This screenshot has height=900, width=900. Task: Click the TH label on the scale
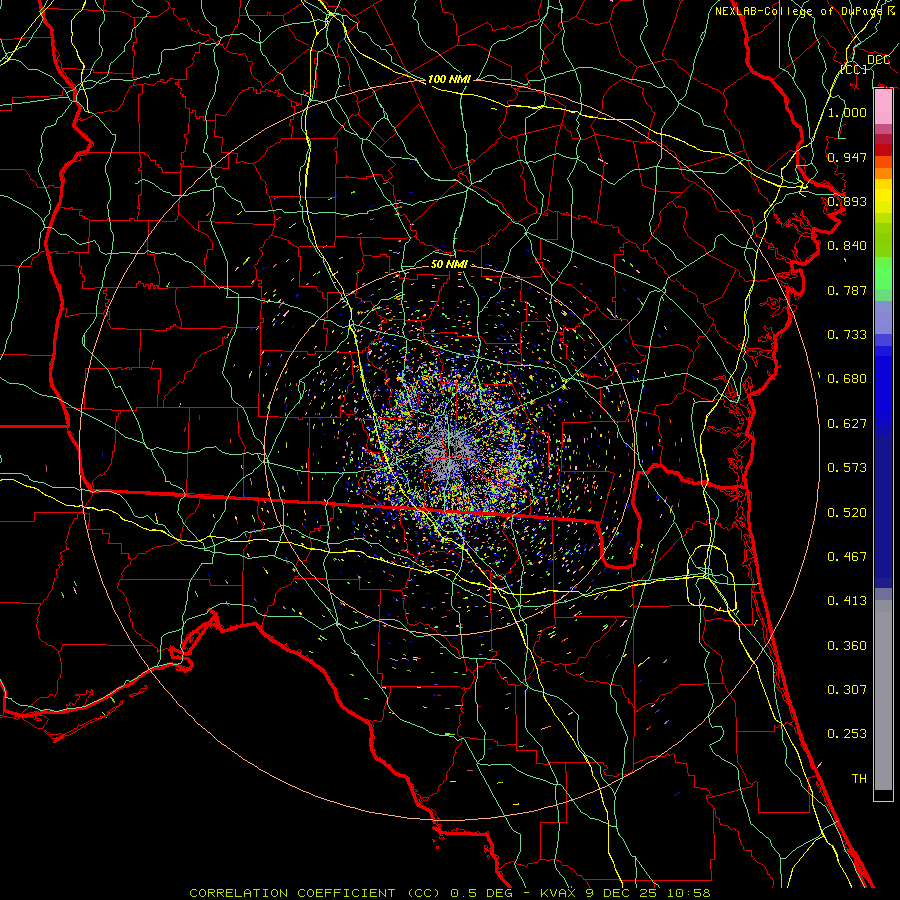(859, 779)
